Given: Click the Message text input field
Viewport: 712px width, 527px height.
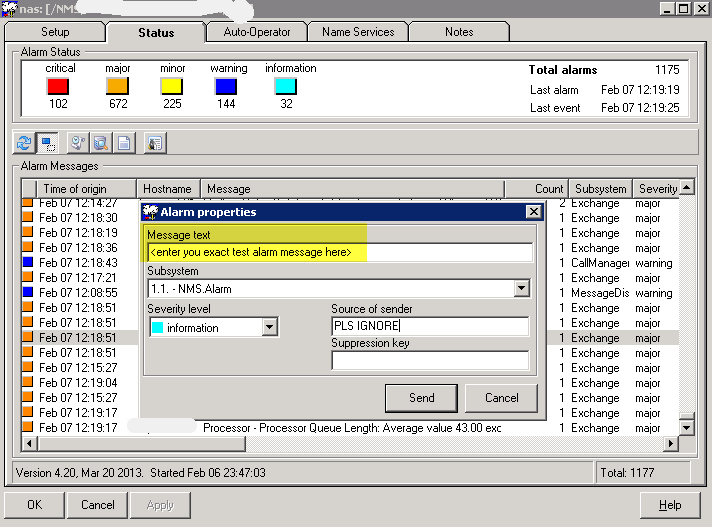Looking at the screenshot, I should (338, 252).
